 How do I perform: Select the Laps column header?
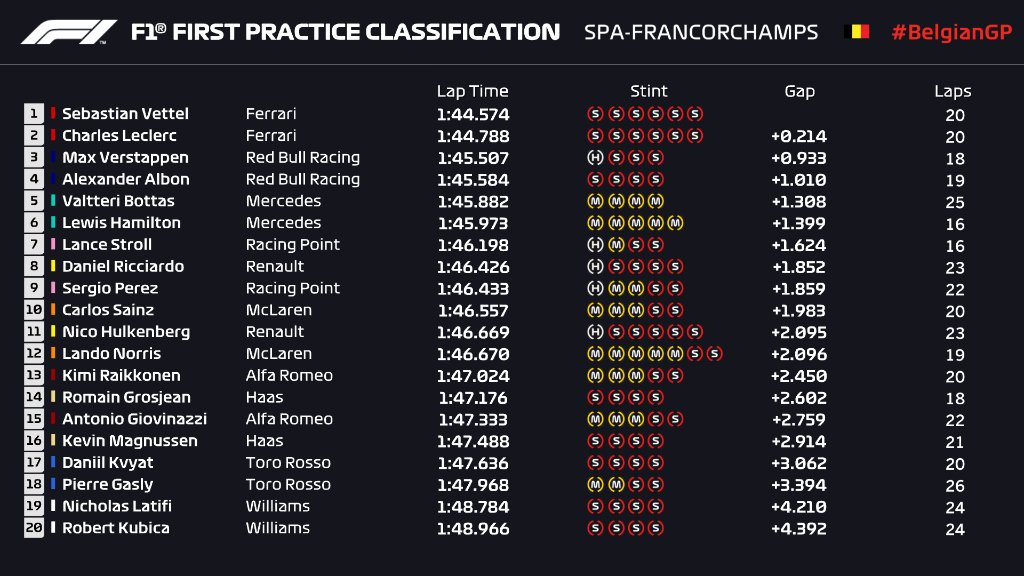(953, 91)
